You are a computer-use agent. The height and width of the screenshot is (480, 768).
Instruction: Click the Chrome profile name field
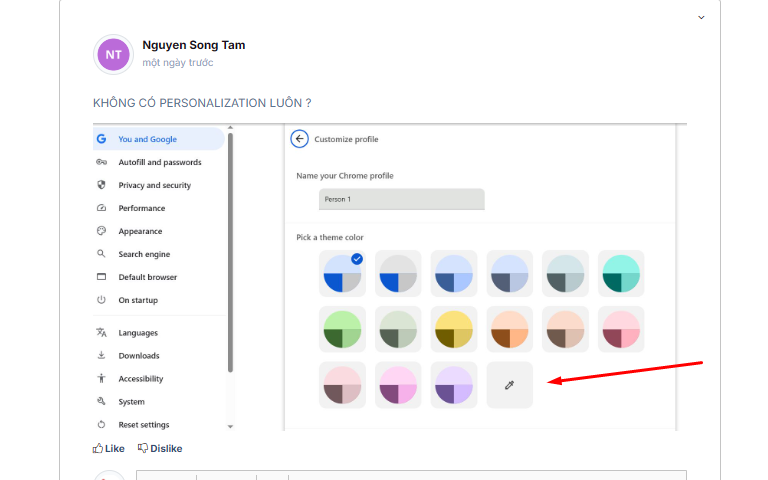click(401, 199)
